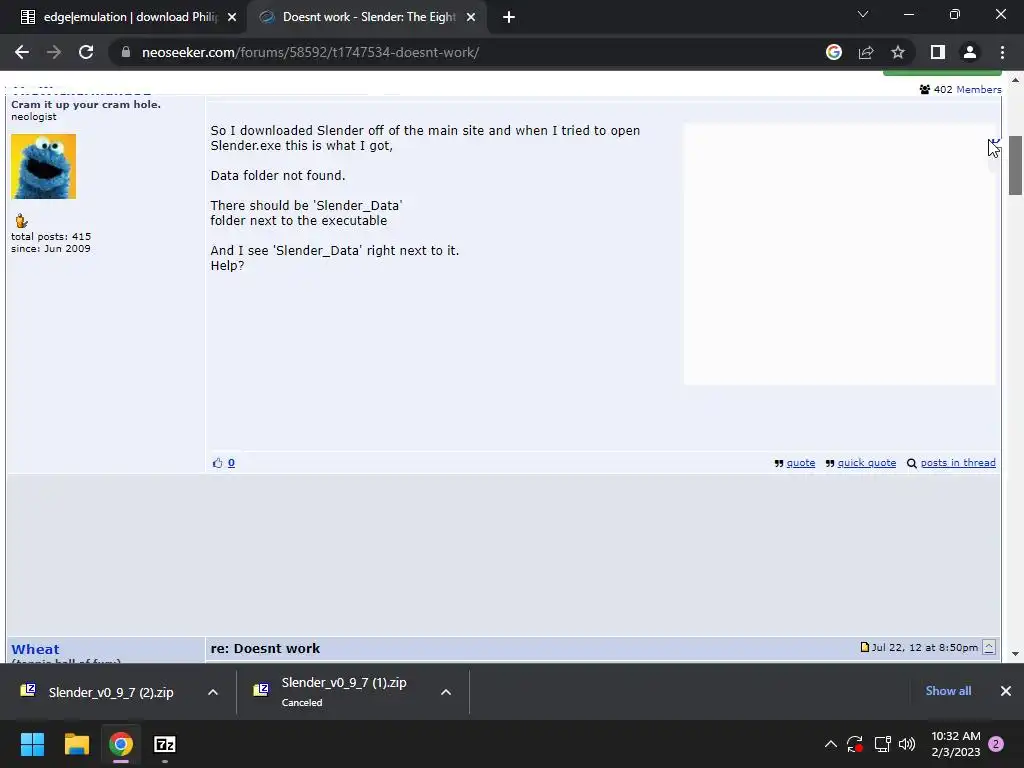Click the grayed forward navigation arrow

(x=54, y=52)
